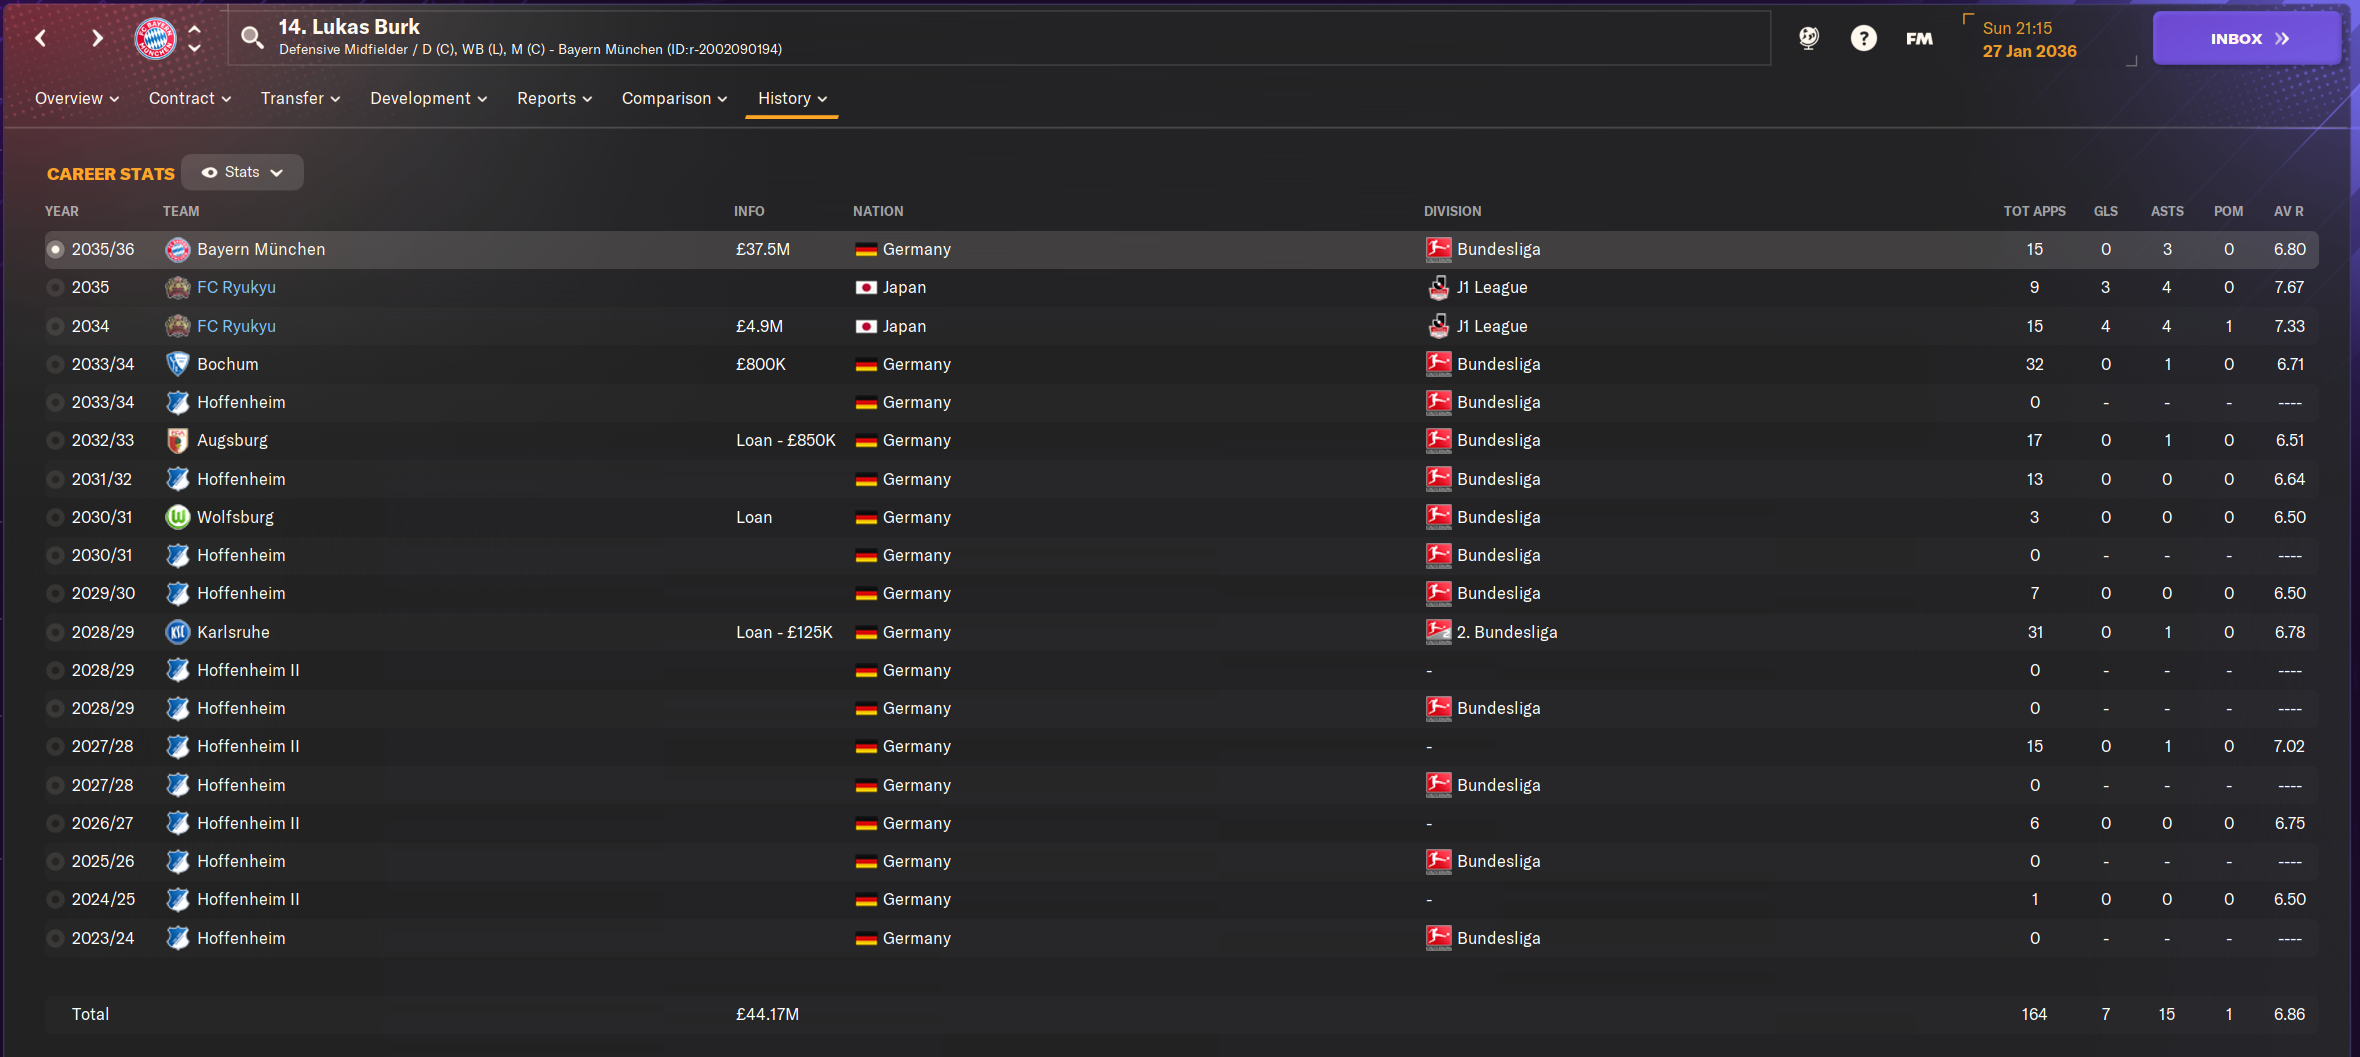Open the FM menu logo
Image resolution: width=2360 pixels, height=1057 pixels.
coord(1919,38)
